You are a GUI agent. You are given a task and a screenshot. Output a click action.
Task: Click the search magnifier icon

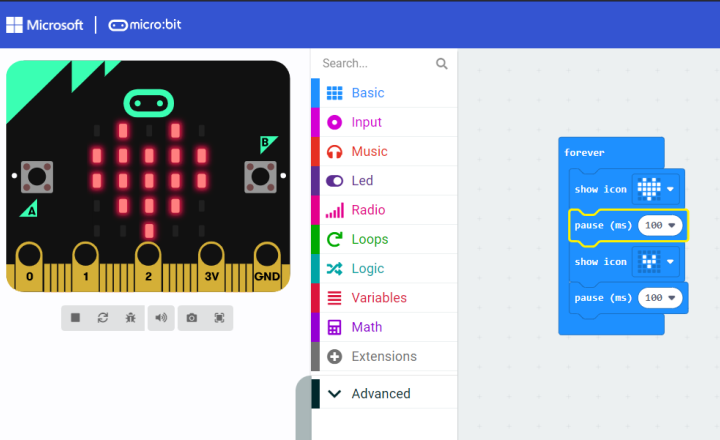442,63
